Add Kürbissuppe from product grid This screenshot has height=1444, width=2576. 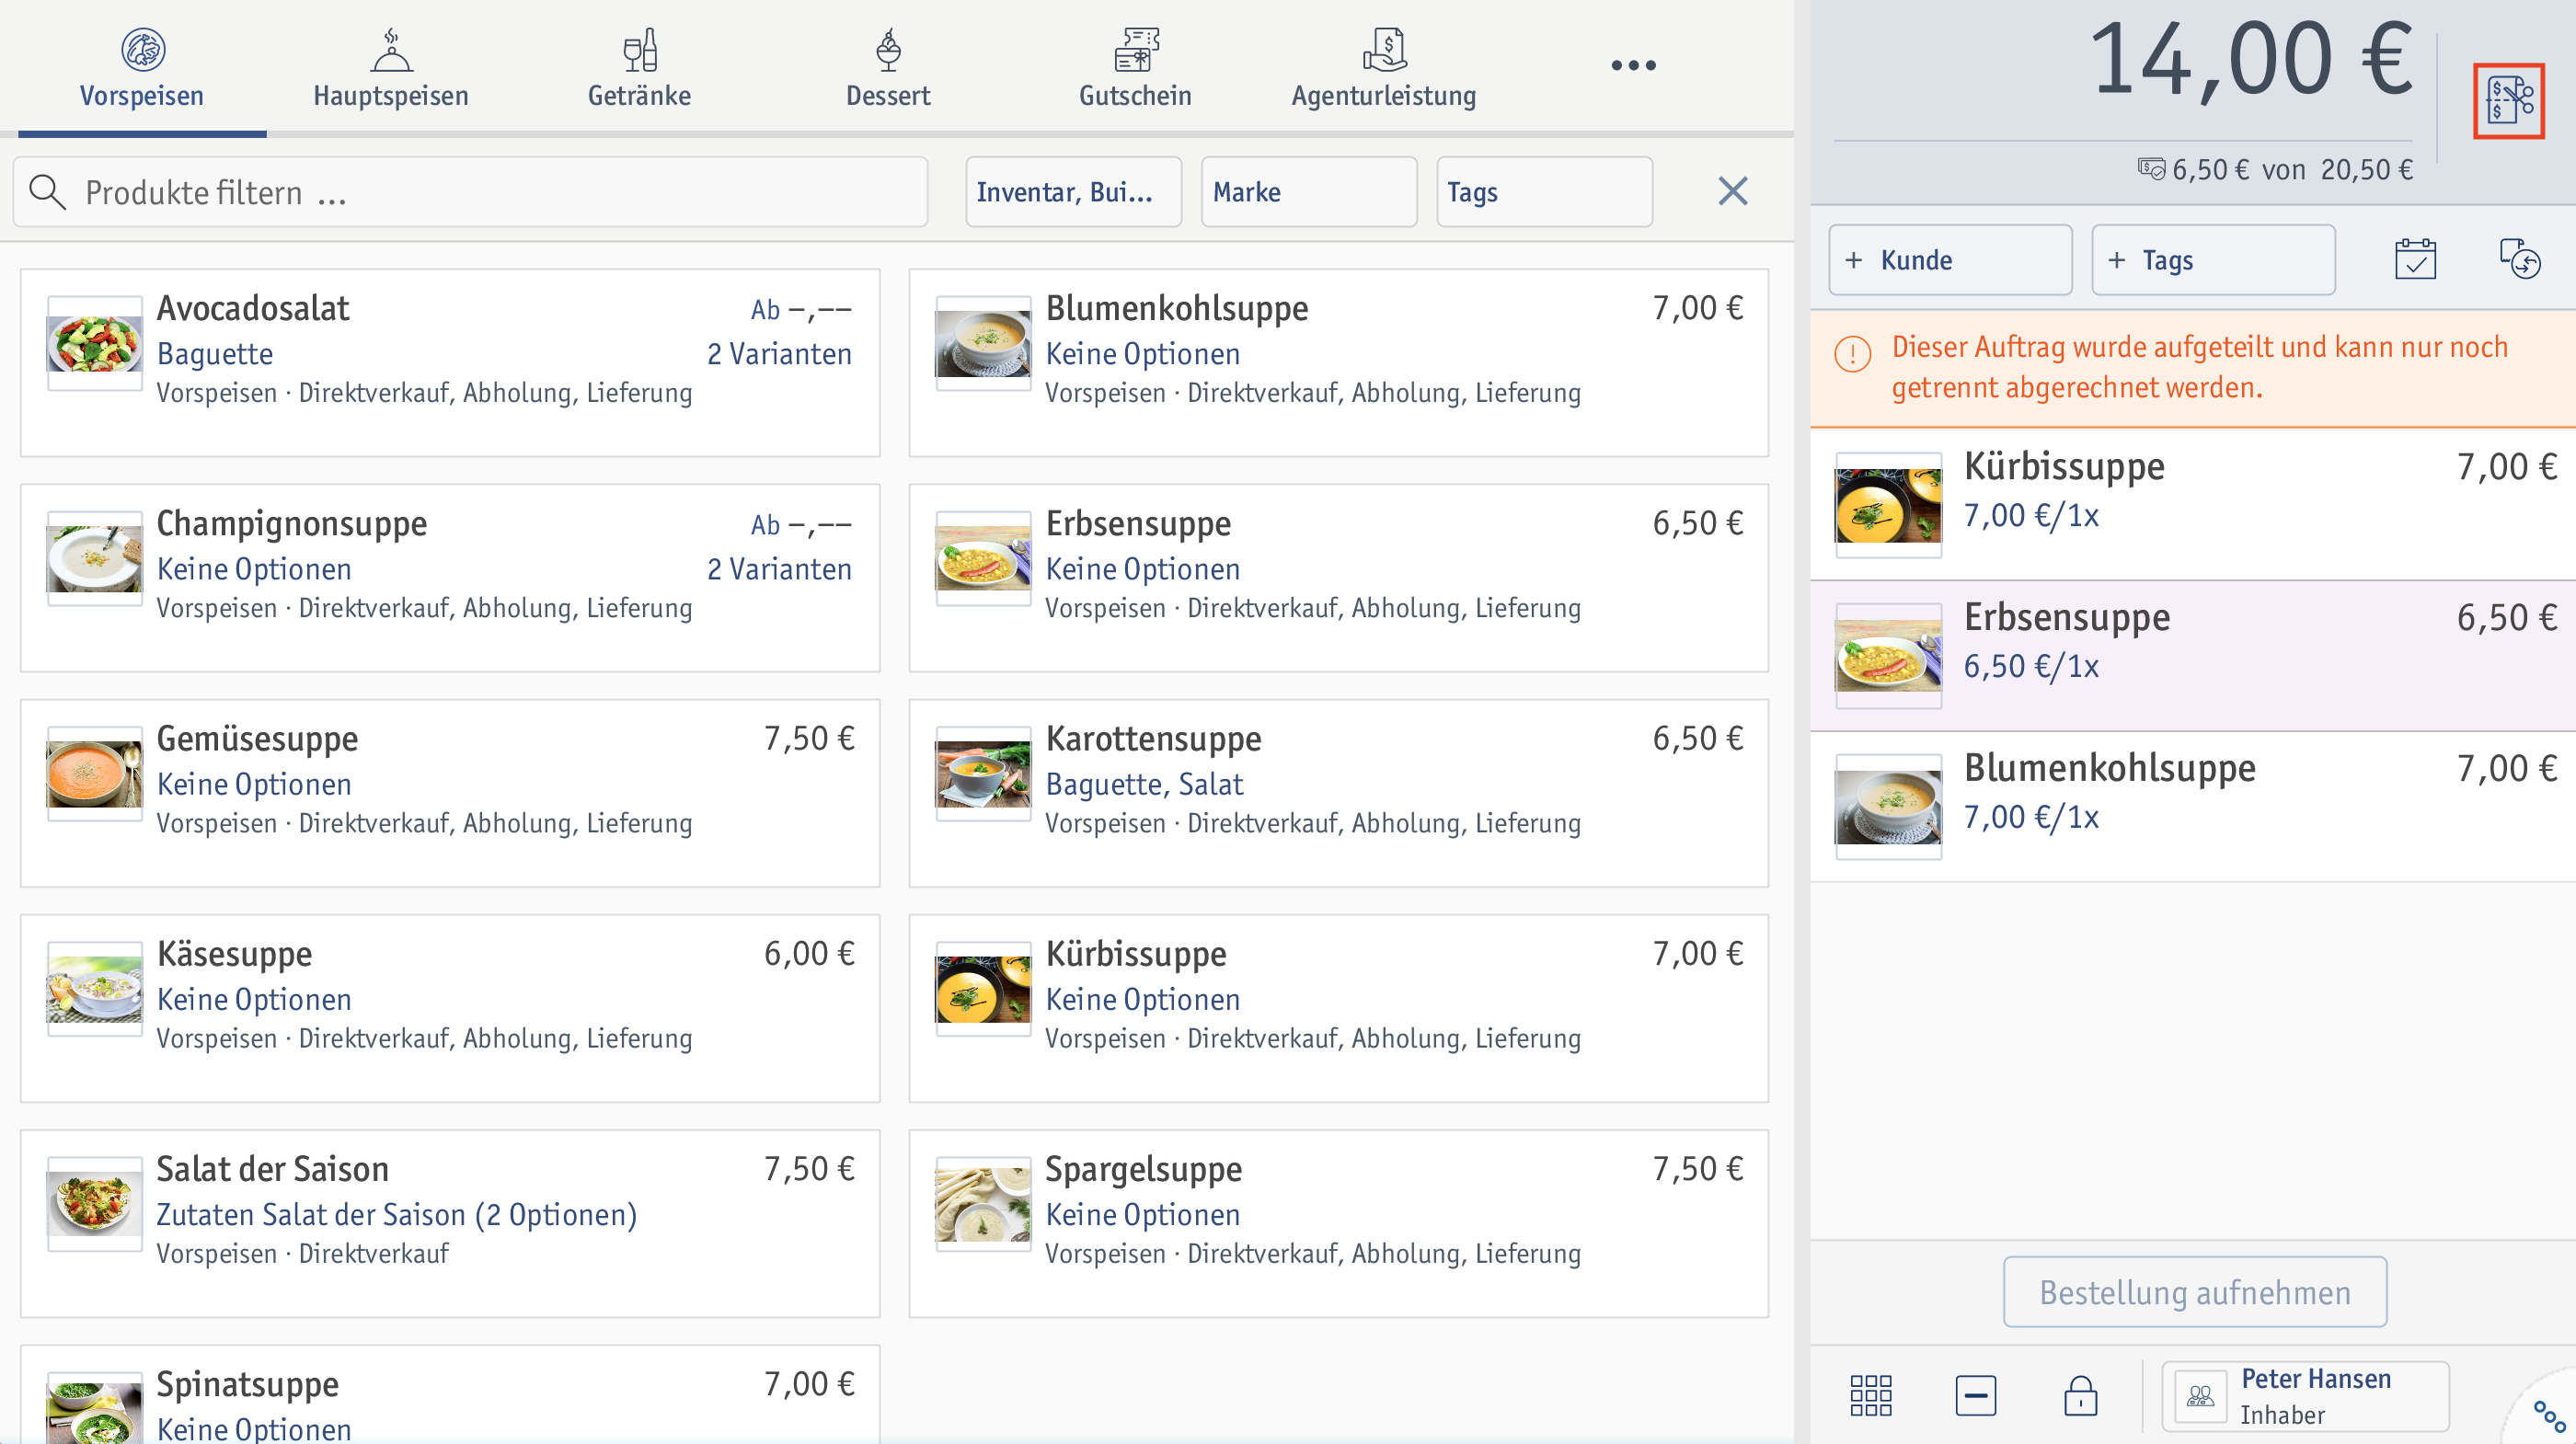point(1338,1008)
